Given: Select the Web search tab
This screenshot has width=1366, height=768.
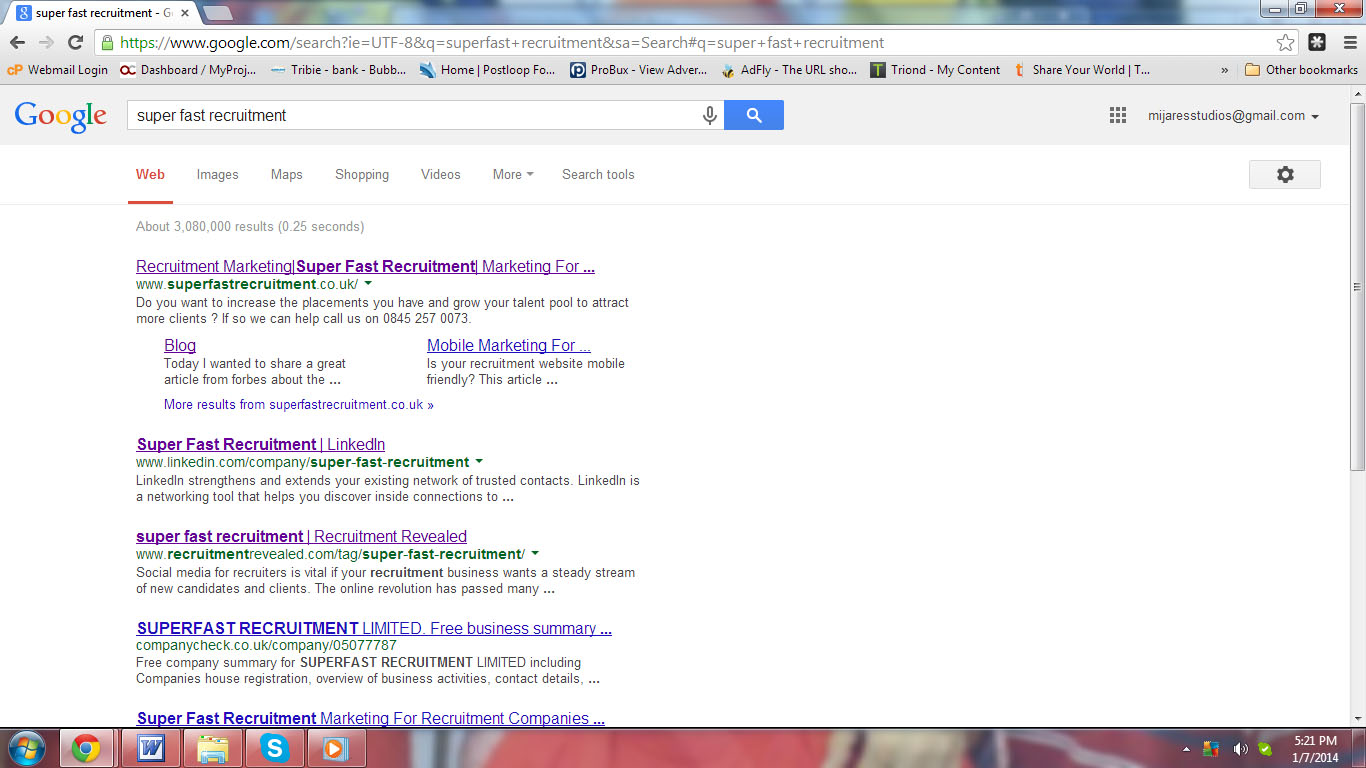Looking at the screenshot, I should [x=150, y=175].
